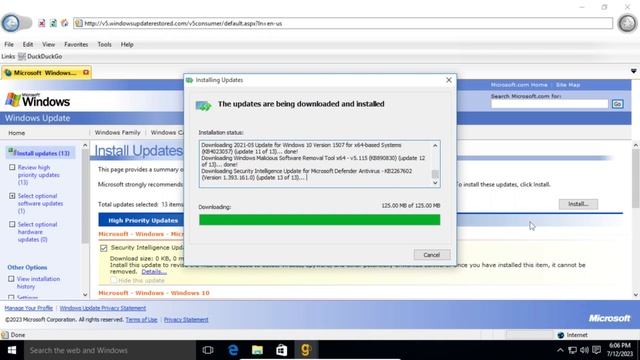Show hidden tray icons chevron
The width and height of the screenshot is (640, 360).
click(x=560, y=350)
